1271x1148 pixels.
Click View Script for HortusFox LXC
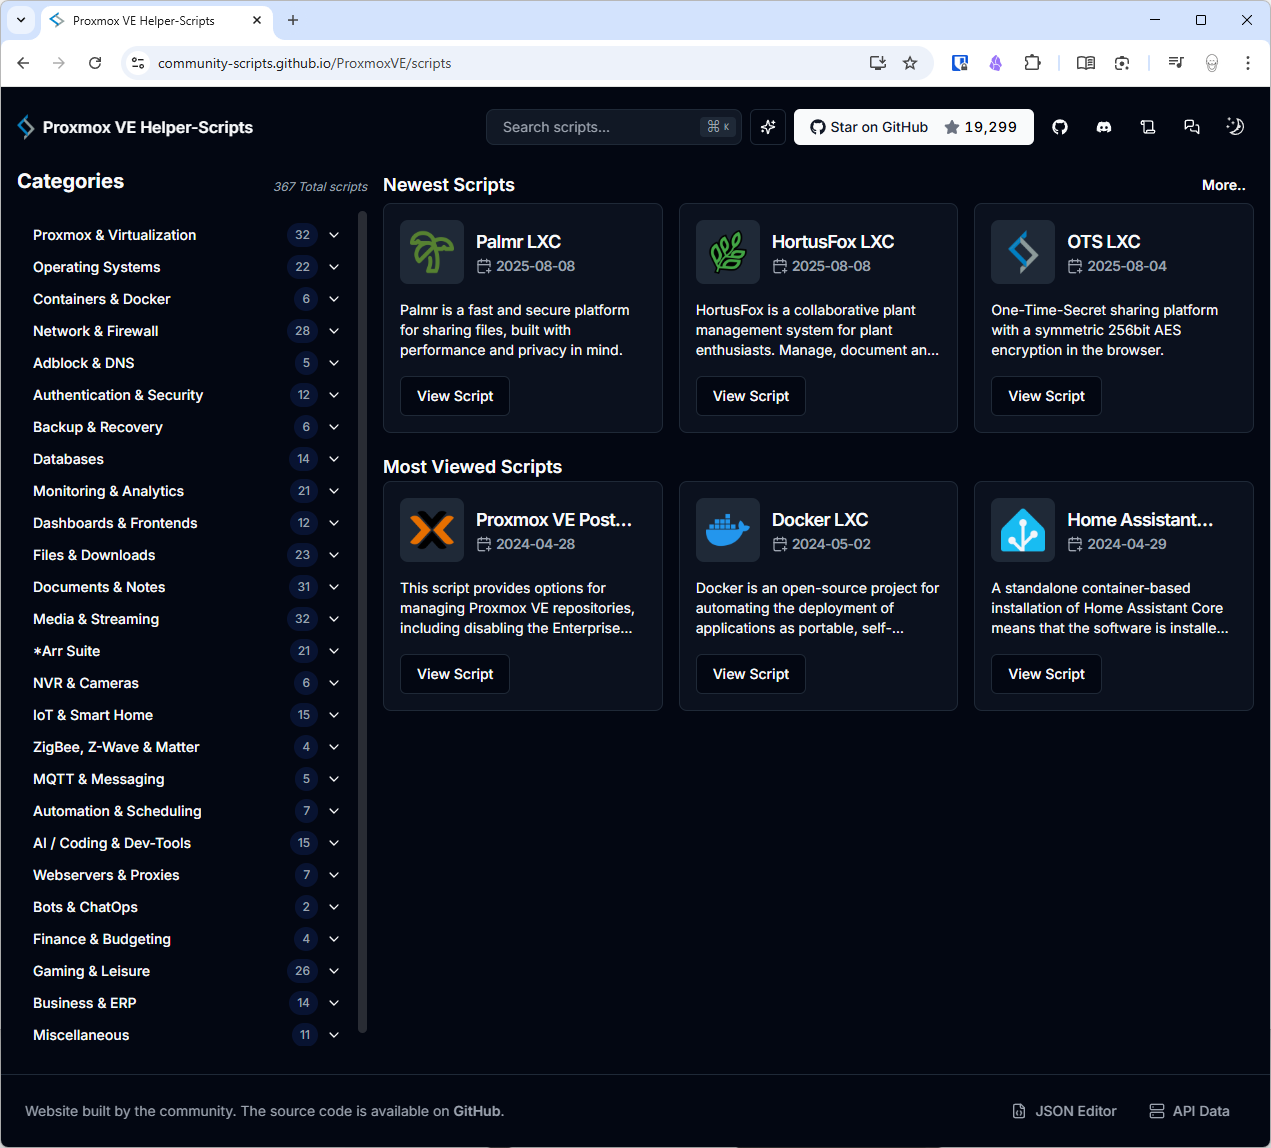click(x=751, y=396)
